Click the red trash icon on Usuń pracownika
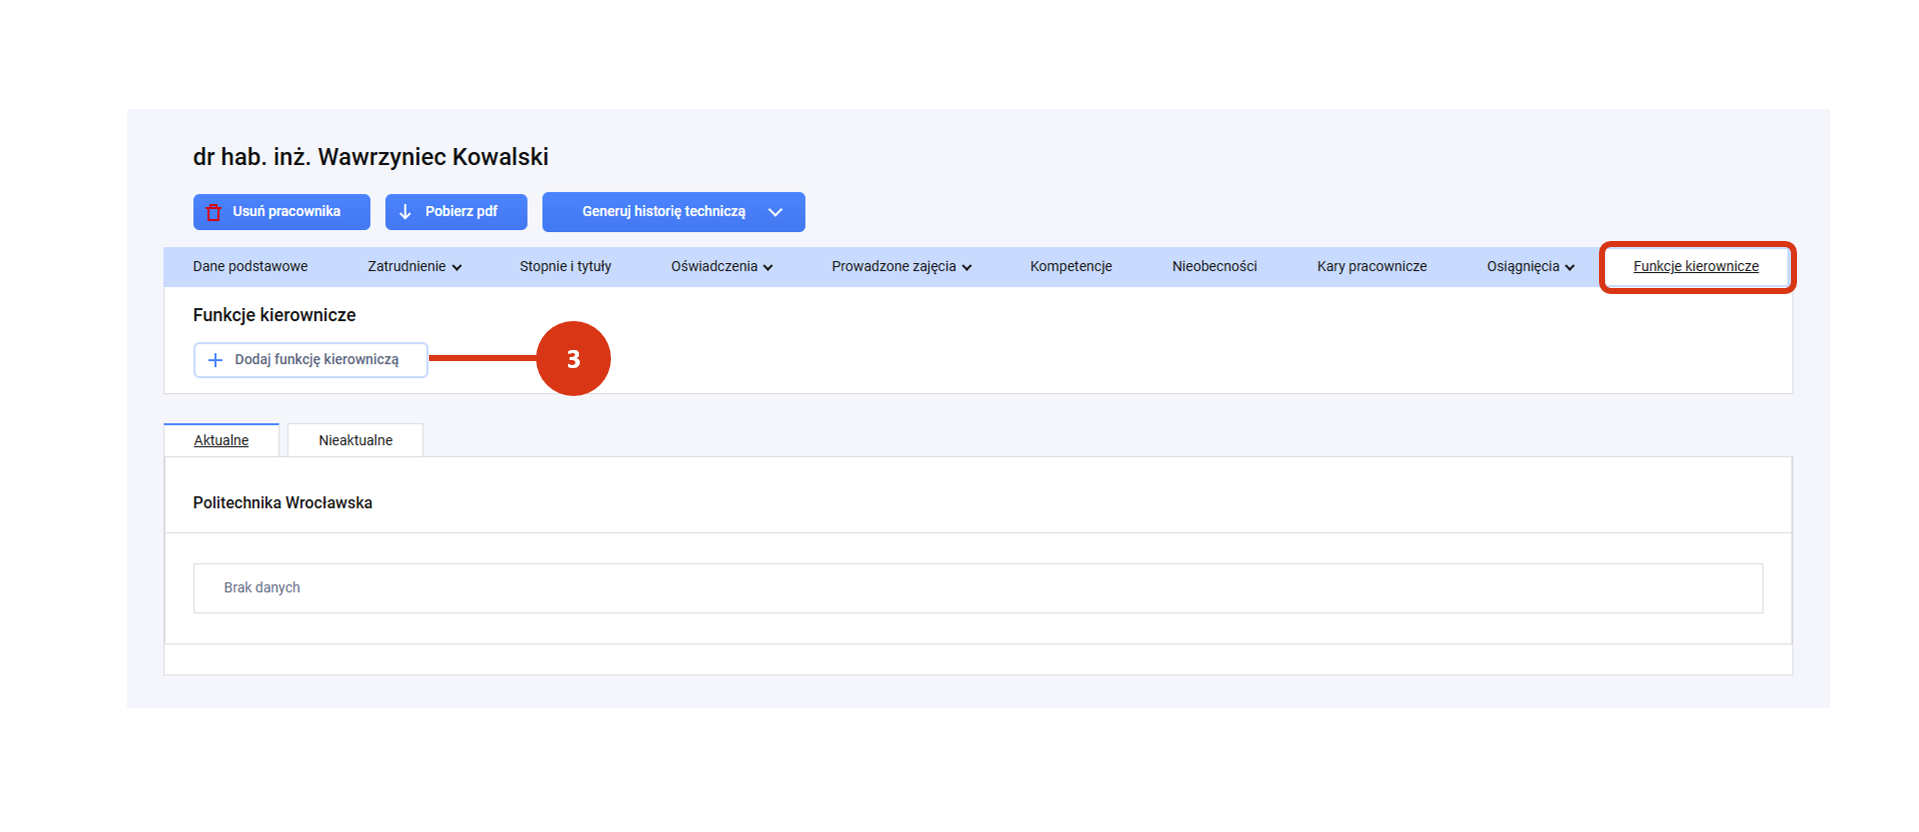 pos(213,212)
